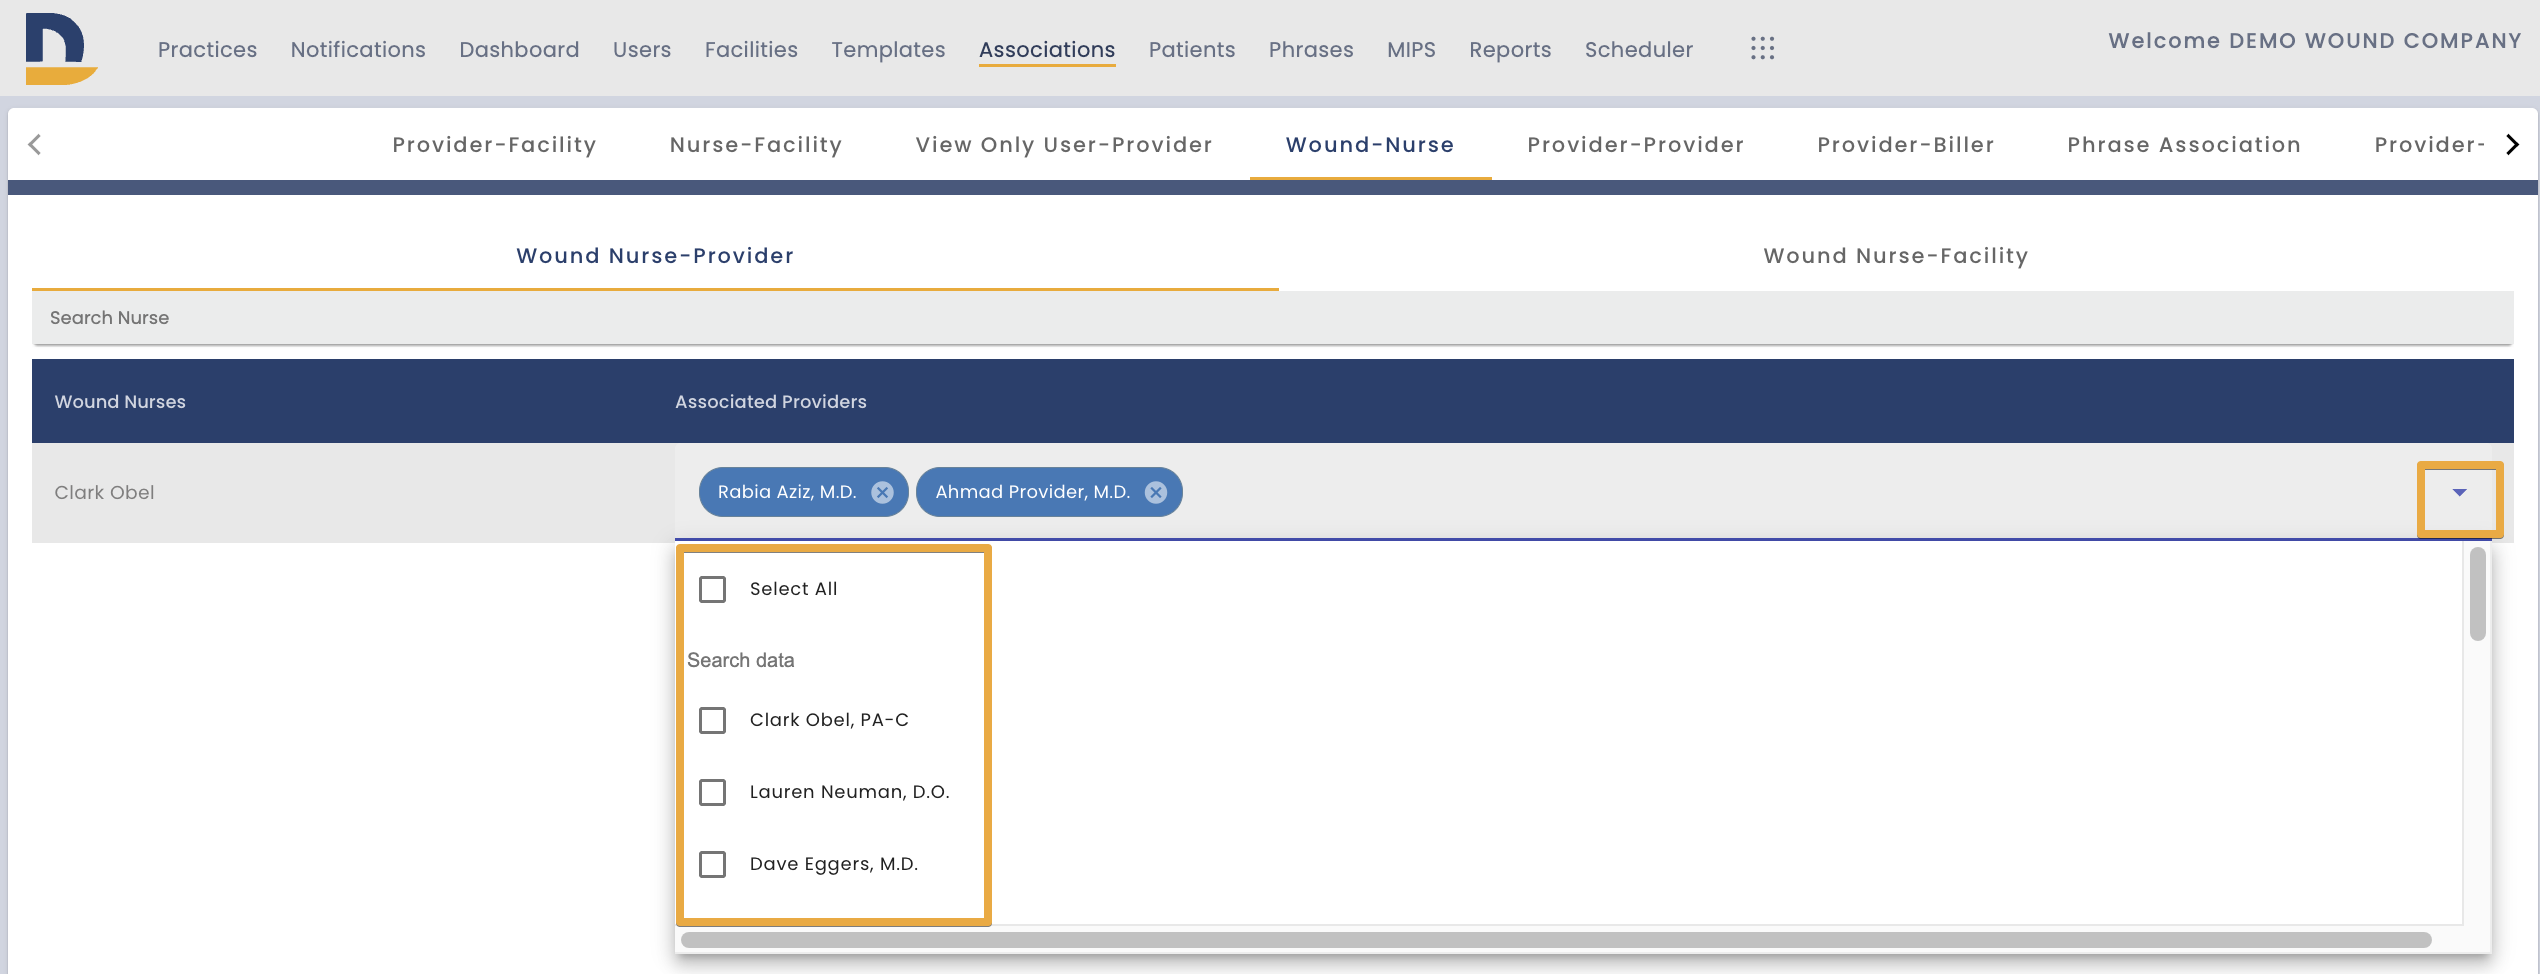Viewport: 2540px width, 974px height.
Task: Click the Wound Nurses column header
Action: point(120,402)
